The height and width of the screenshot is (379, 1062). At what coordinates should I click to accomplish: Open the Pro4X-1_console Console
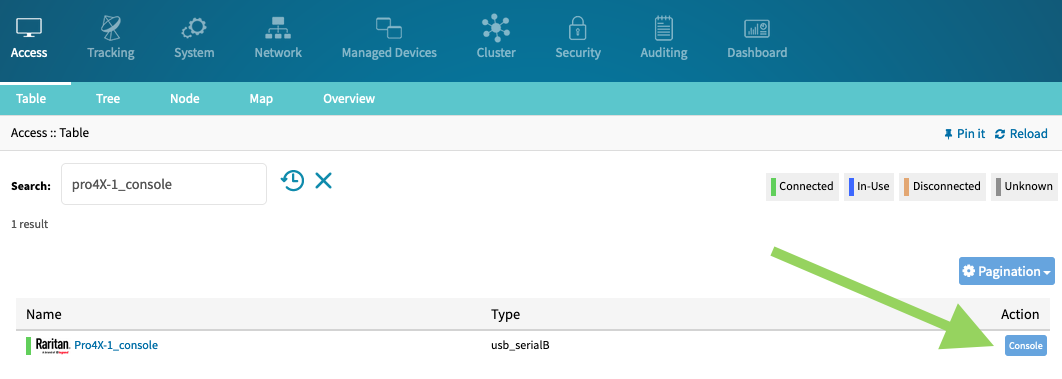[x=1025, y=345]
